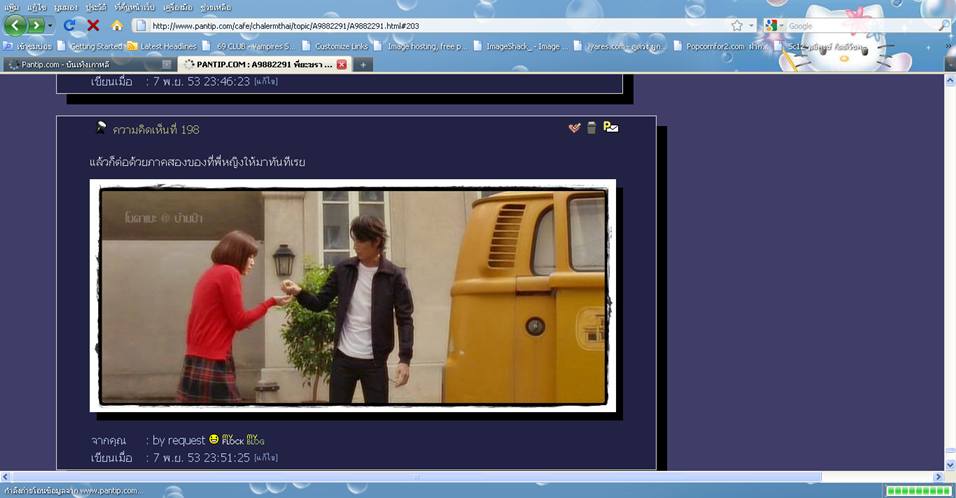Open the Google search engine selector
Image resolution: width=956 pixels, height=498 pixels.
pyautogui.click(x=774, y=26)
